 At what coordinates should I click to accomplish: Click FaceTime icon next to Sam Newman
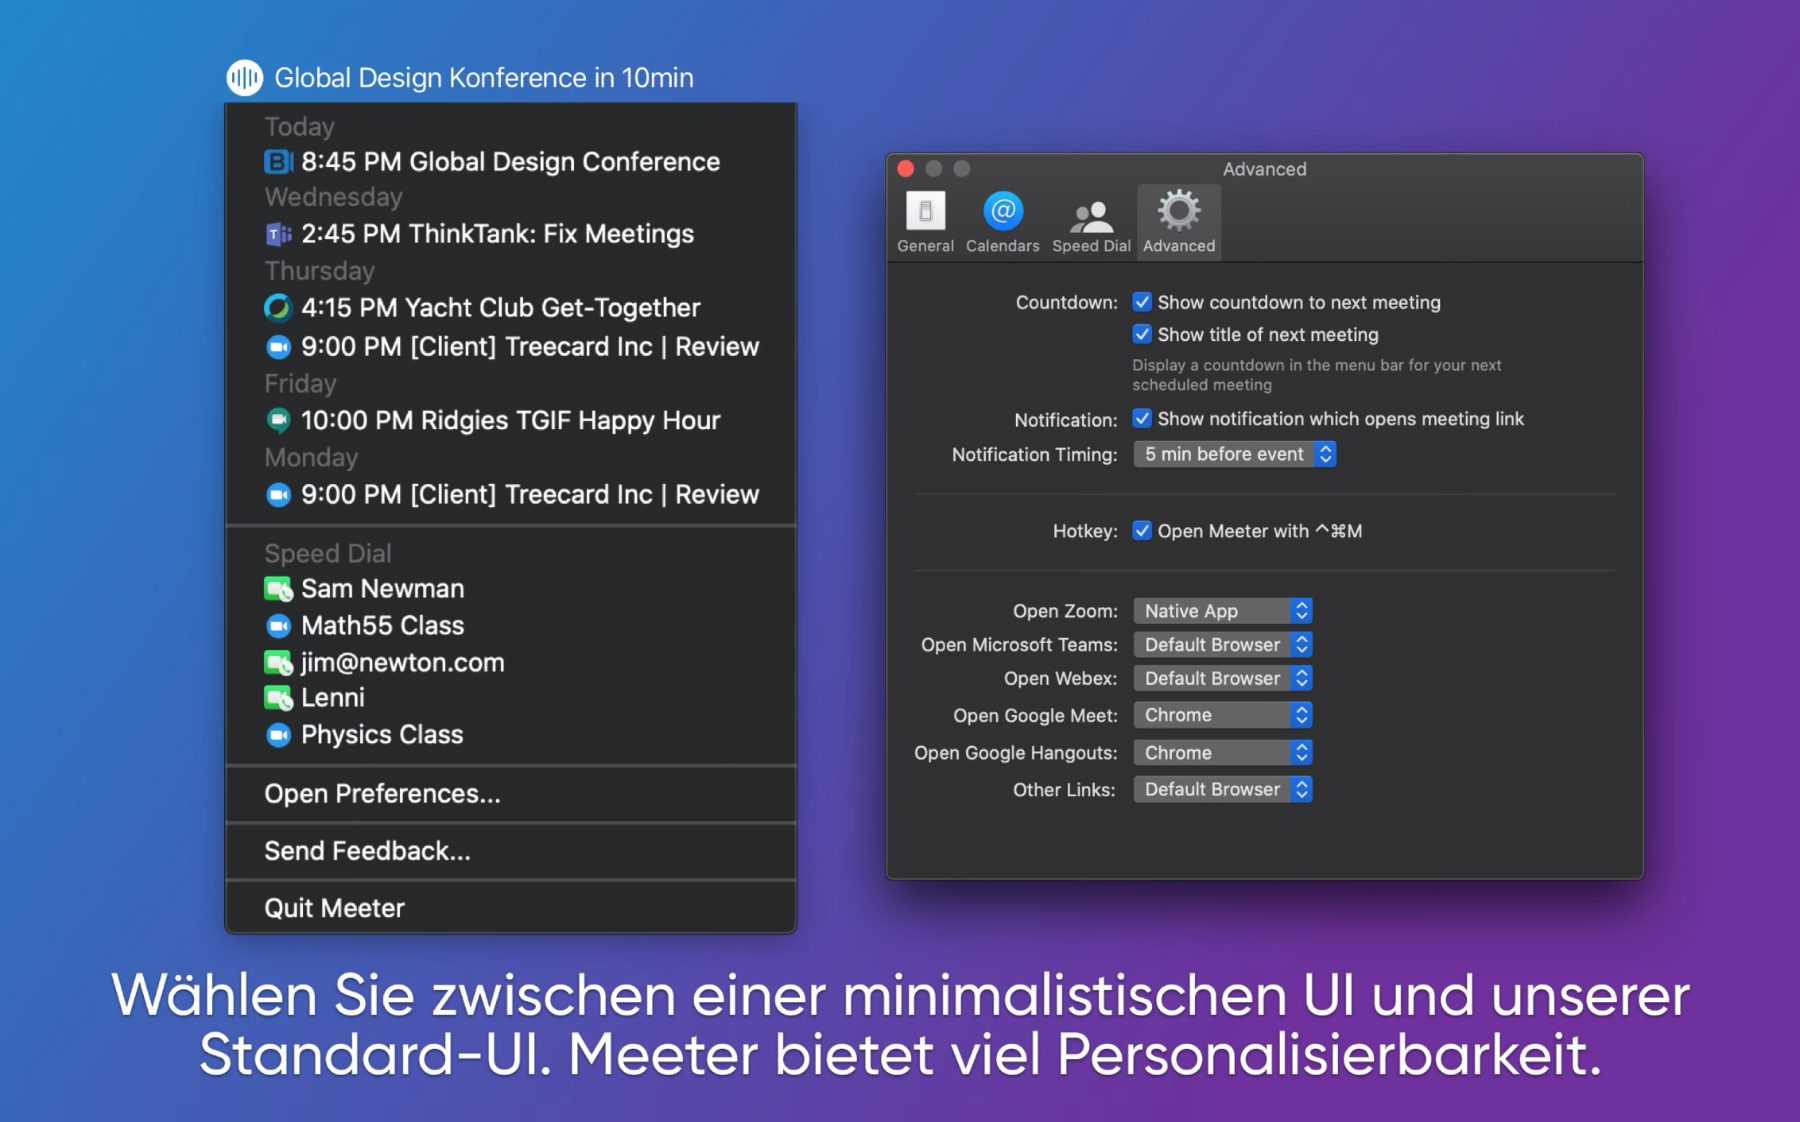click(x=278, y=589)
